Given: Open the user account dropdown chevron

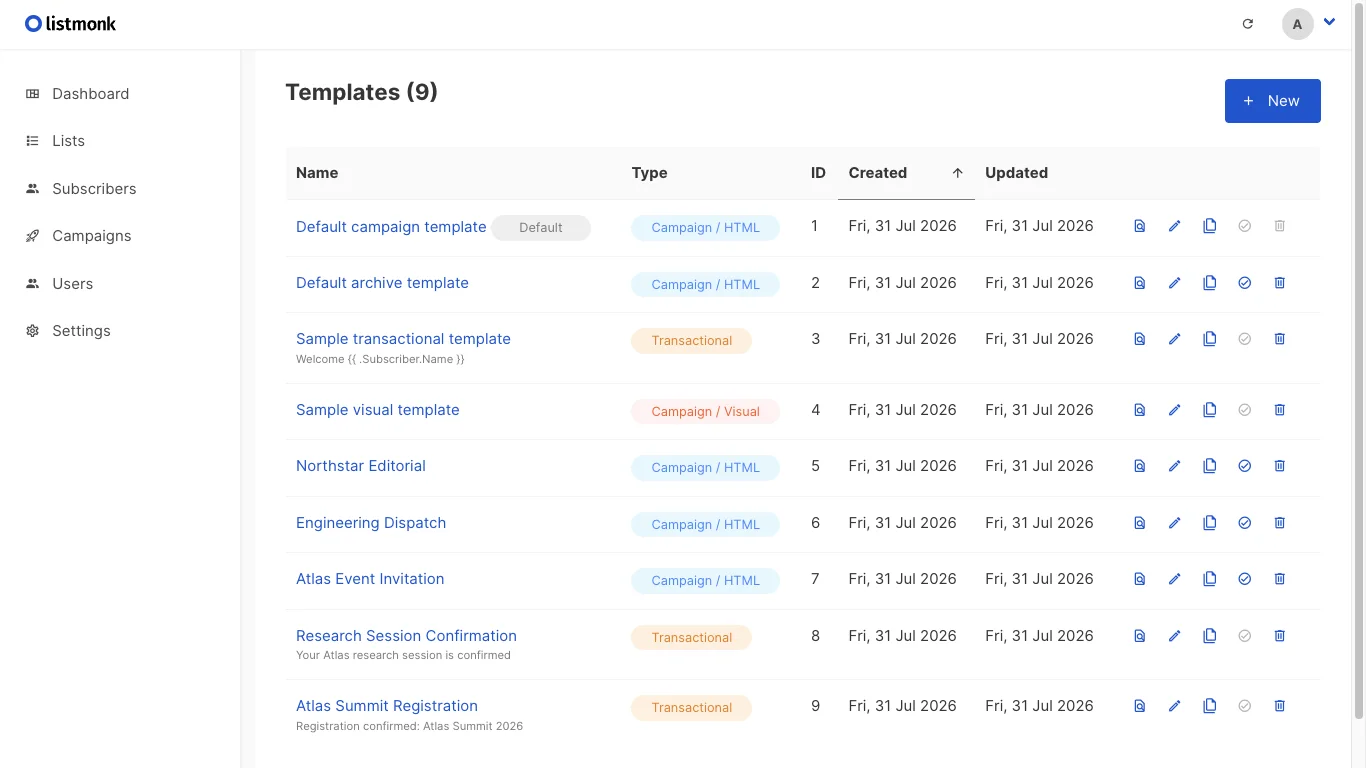Looking at the screenshot, I should (1329, 22).
